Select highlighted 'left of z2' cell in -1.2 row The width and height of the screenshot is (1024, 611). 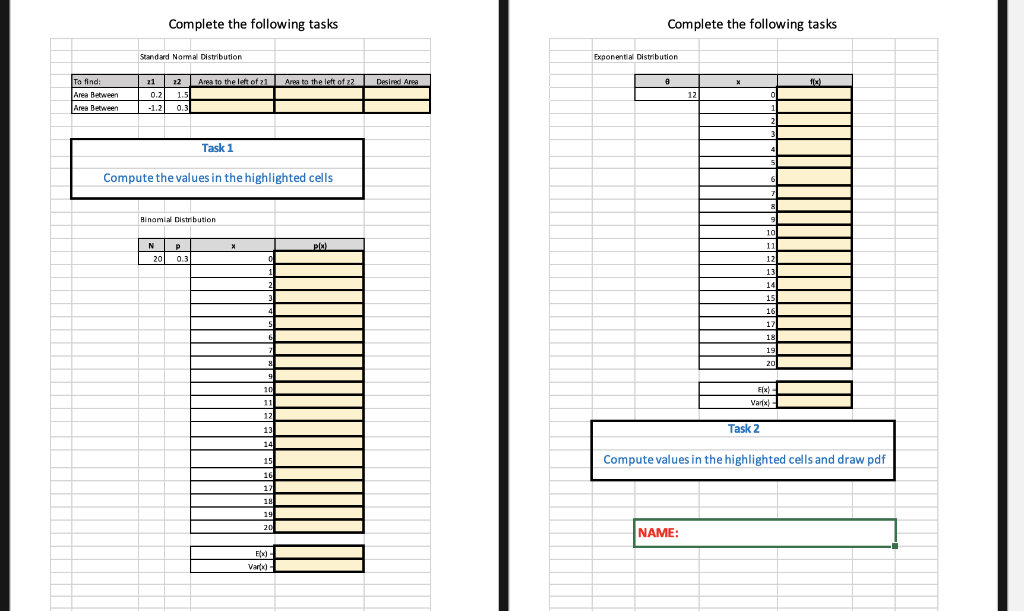click(x=319, y=107)
